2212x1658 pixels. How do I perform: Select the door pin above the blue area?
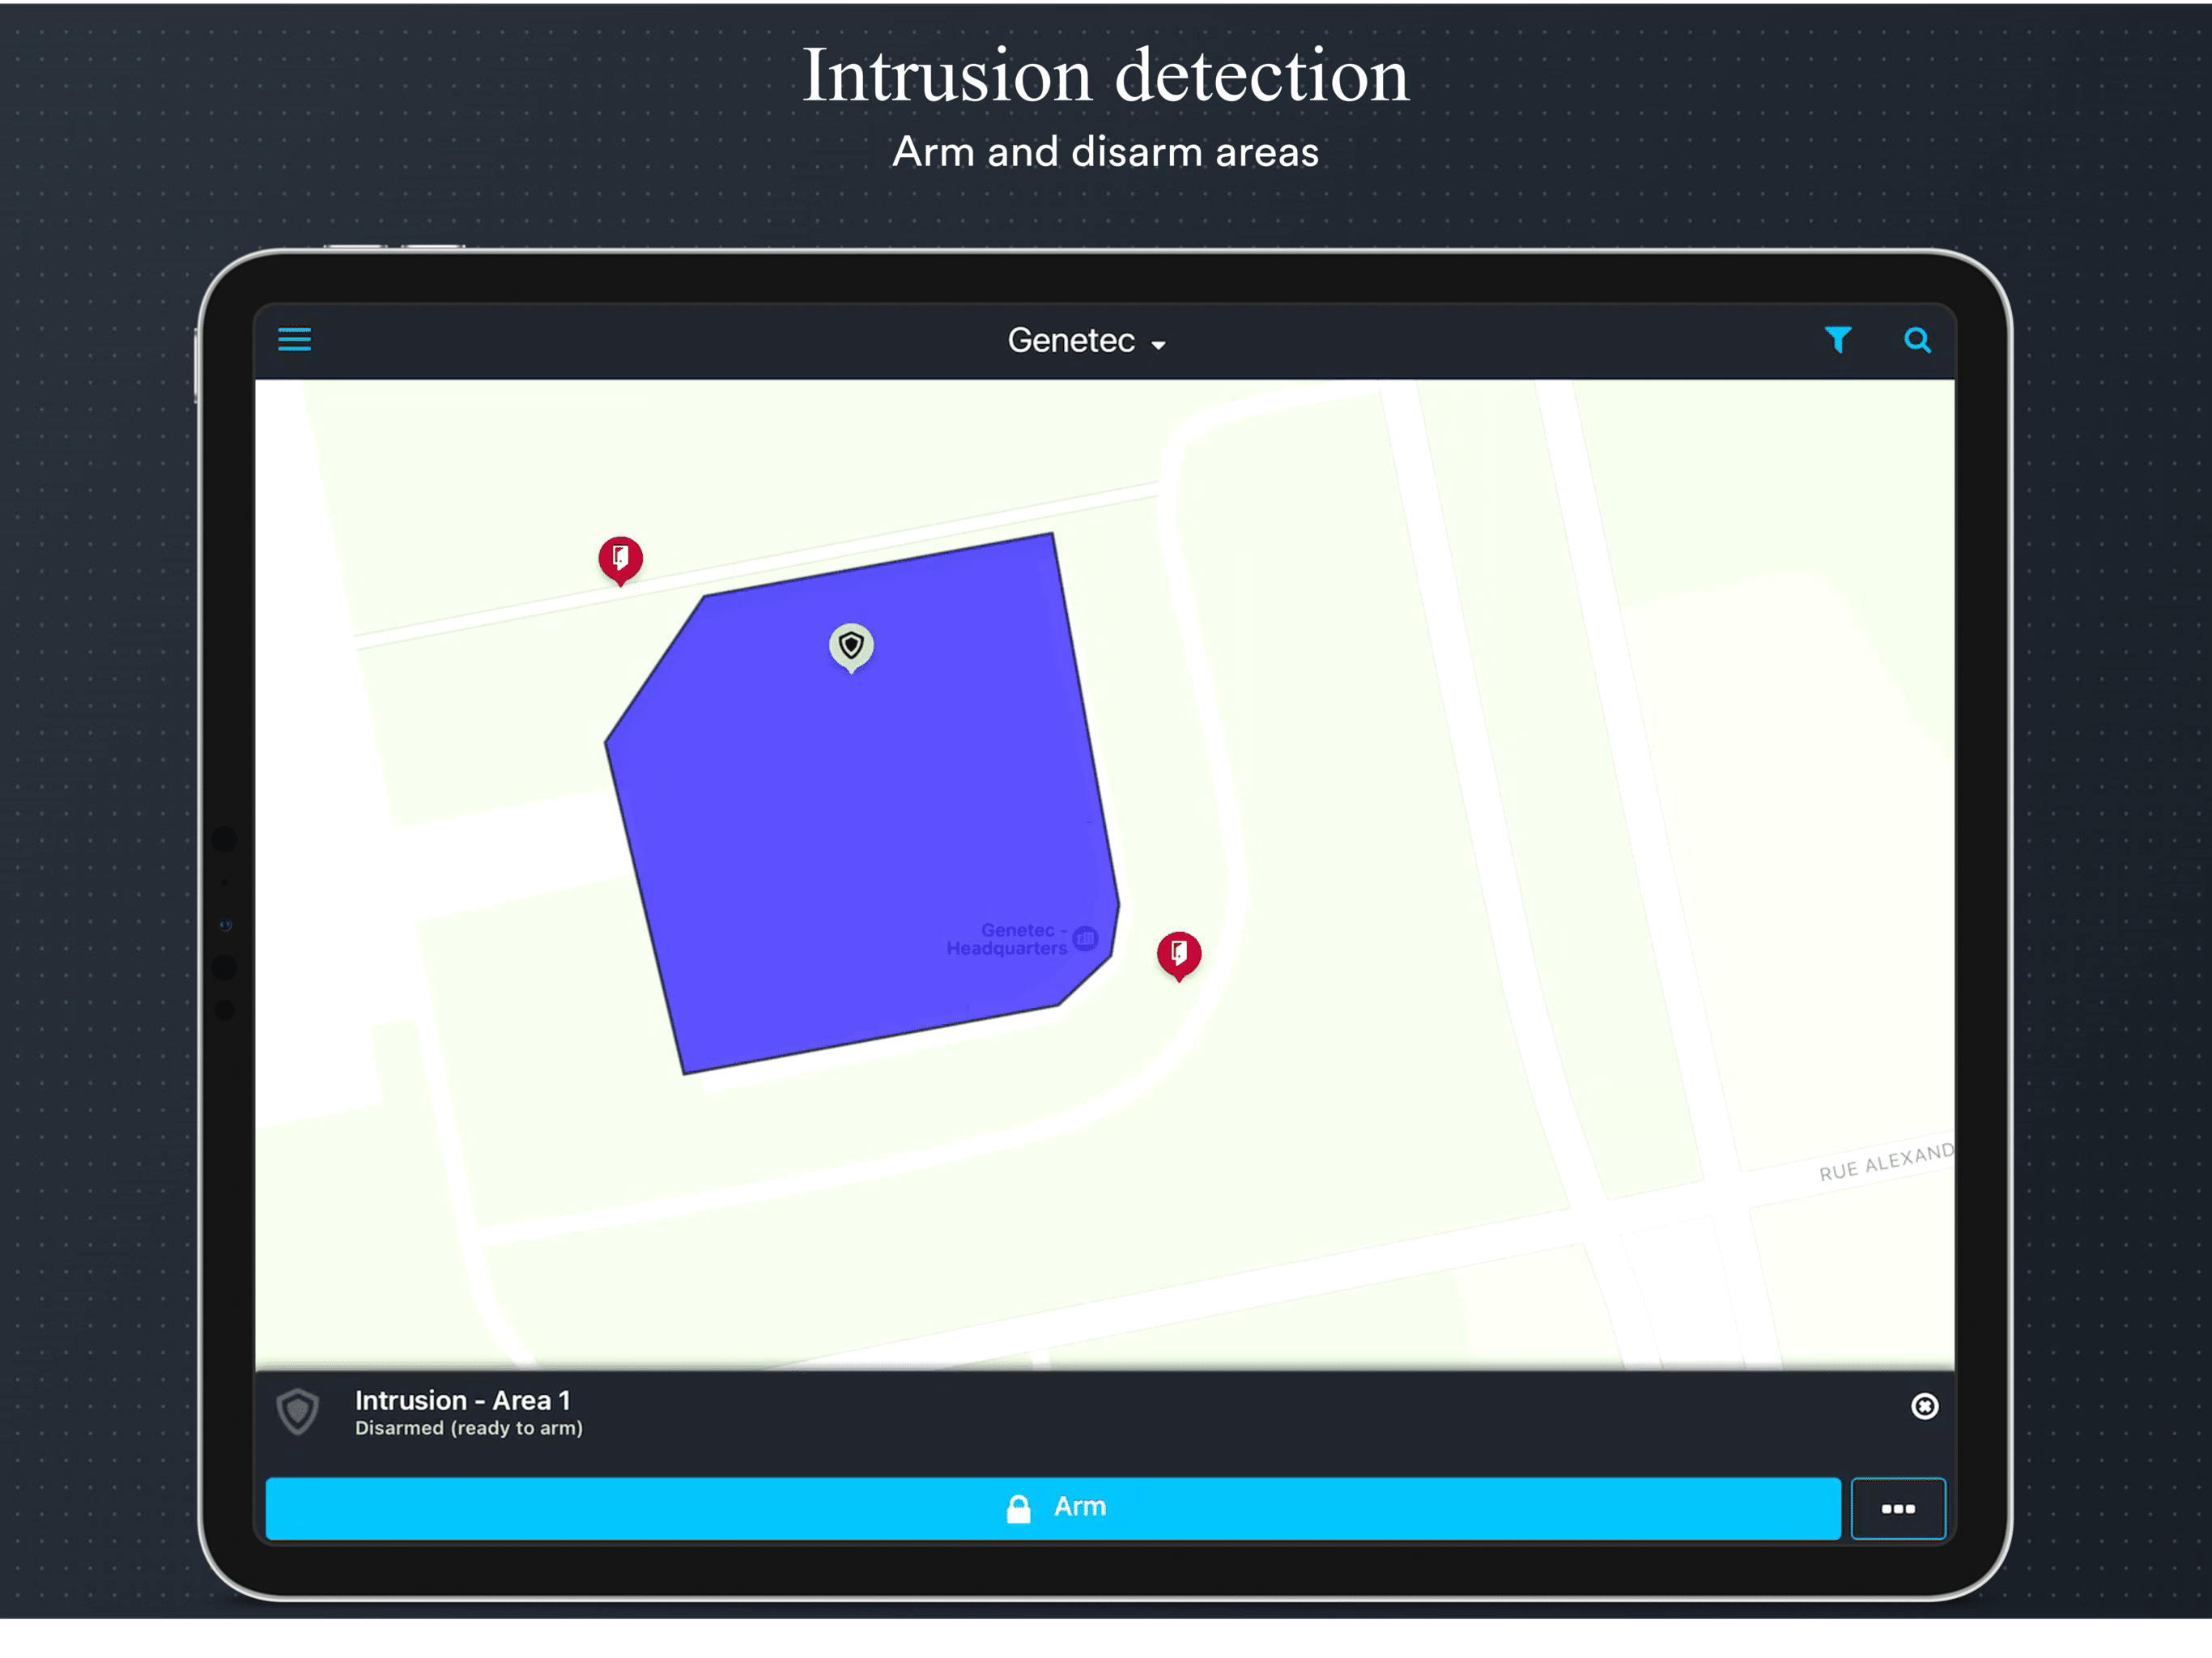tap(620, 560)
